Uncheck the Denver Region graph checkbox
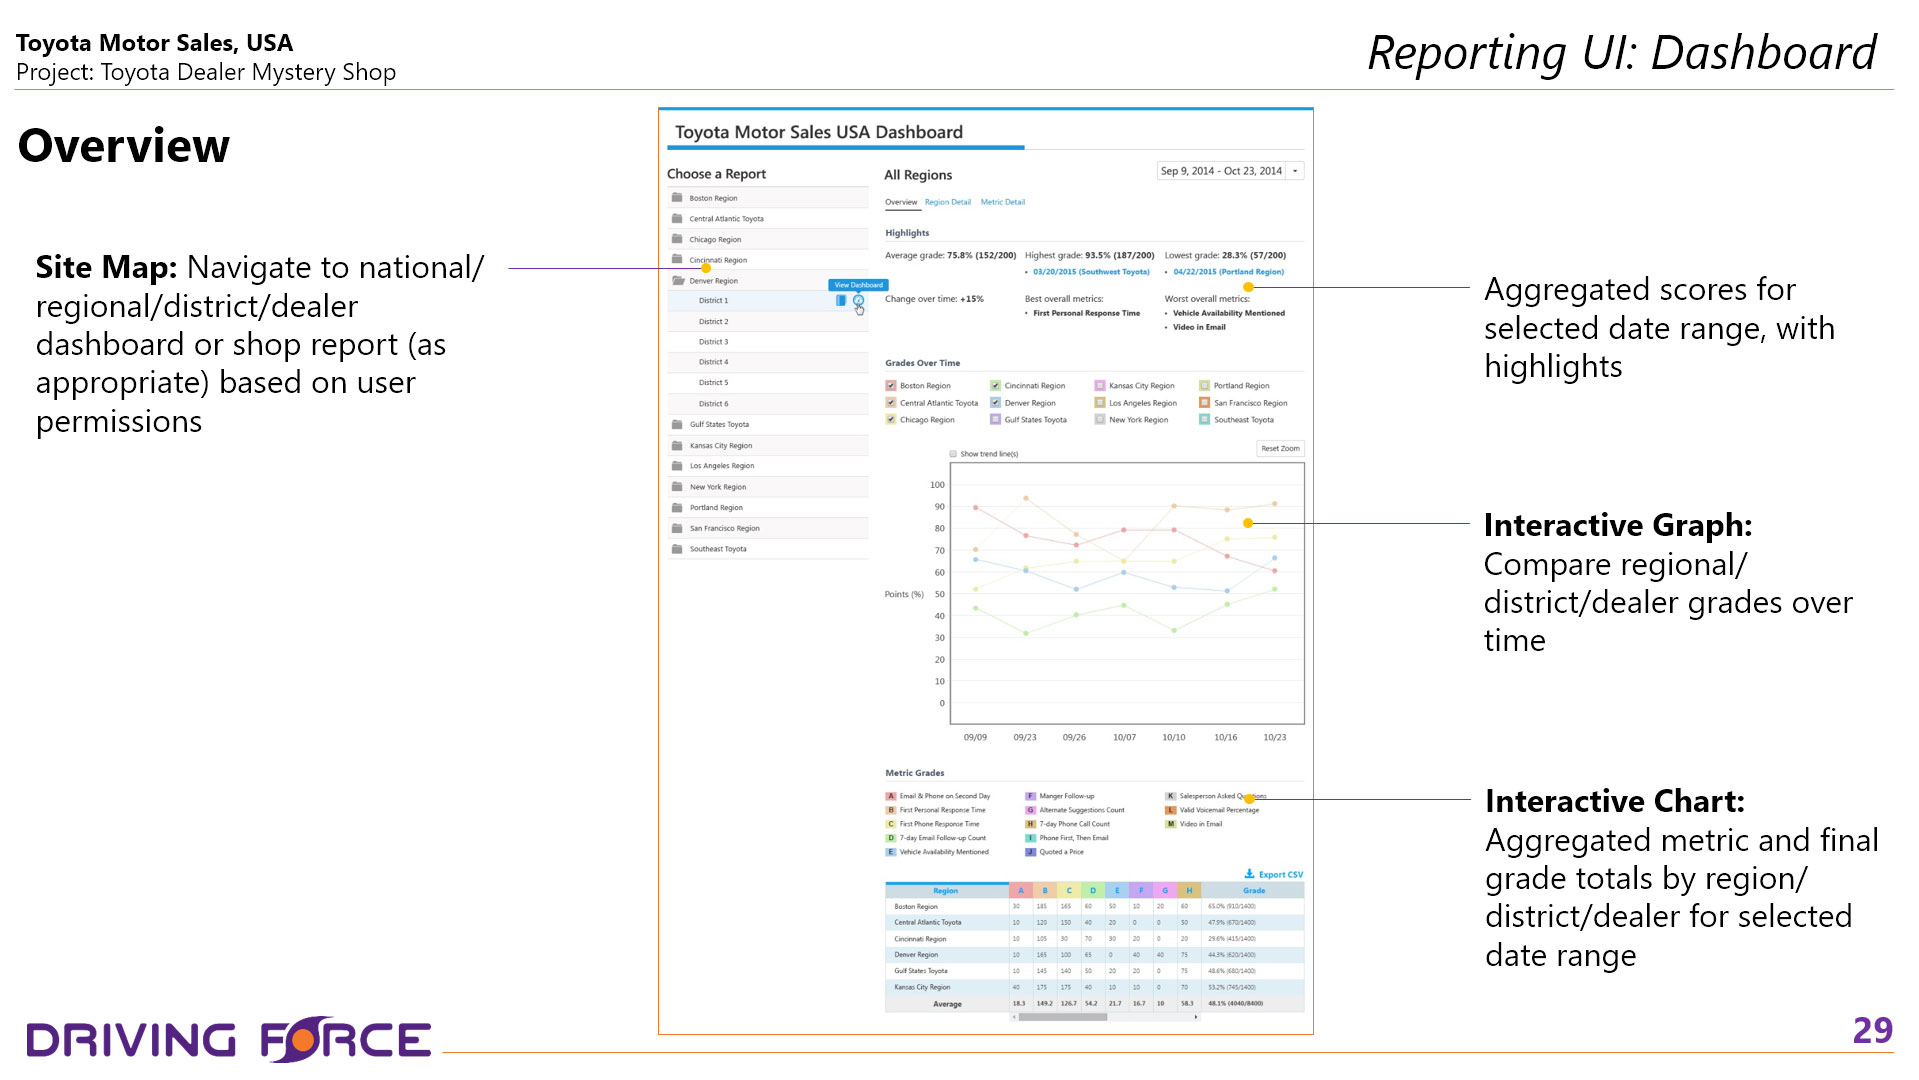The width and height of the screenshot is (1919, 1080). [995, 403]
